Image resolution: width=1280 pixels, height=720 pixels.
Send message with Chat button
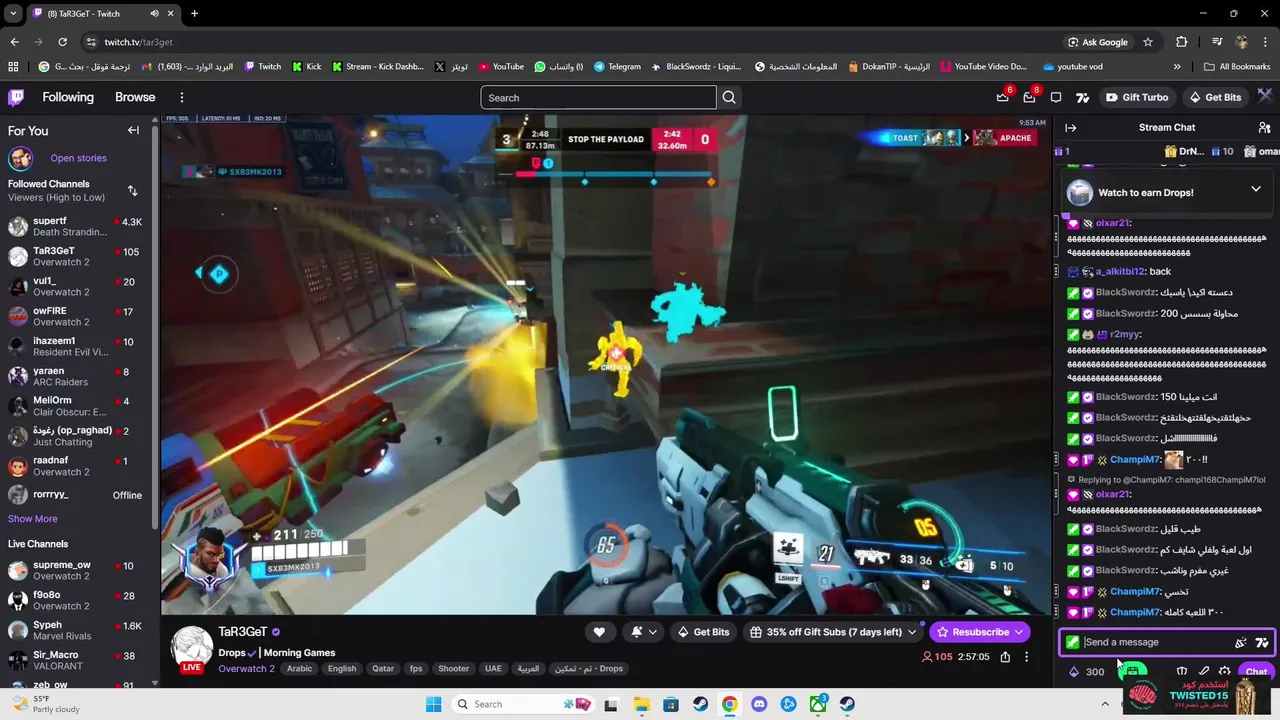tap(1255, 672)
